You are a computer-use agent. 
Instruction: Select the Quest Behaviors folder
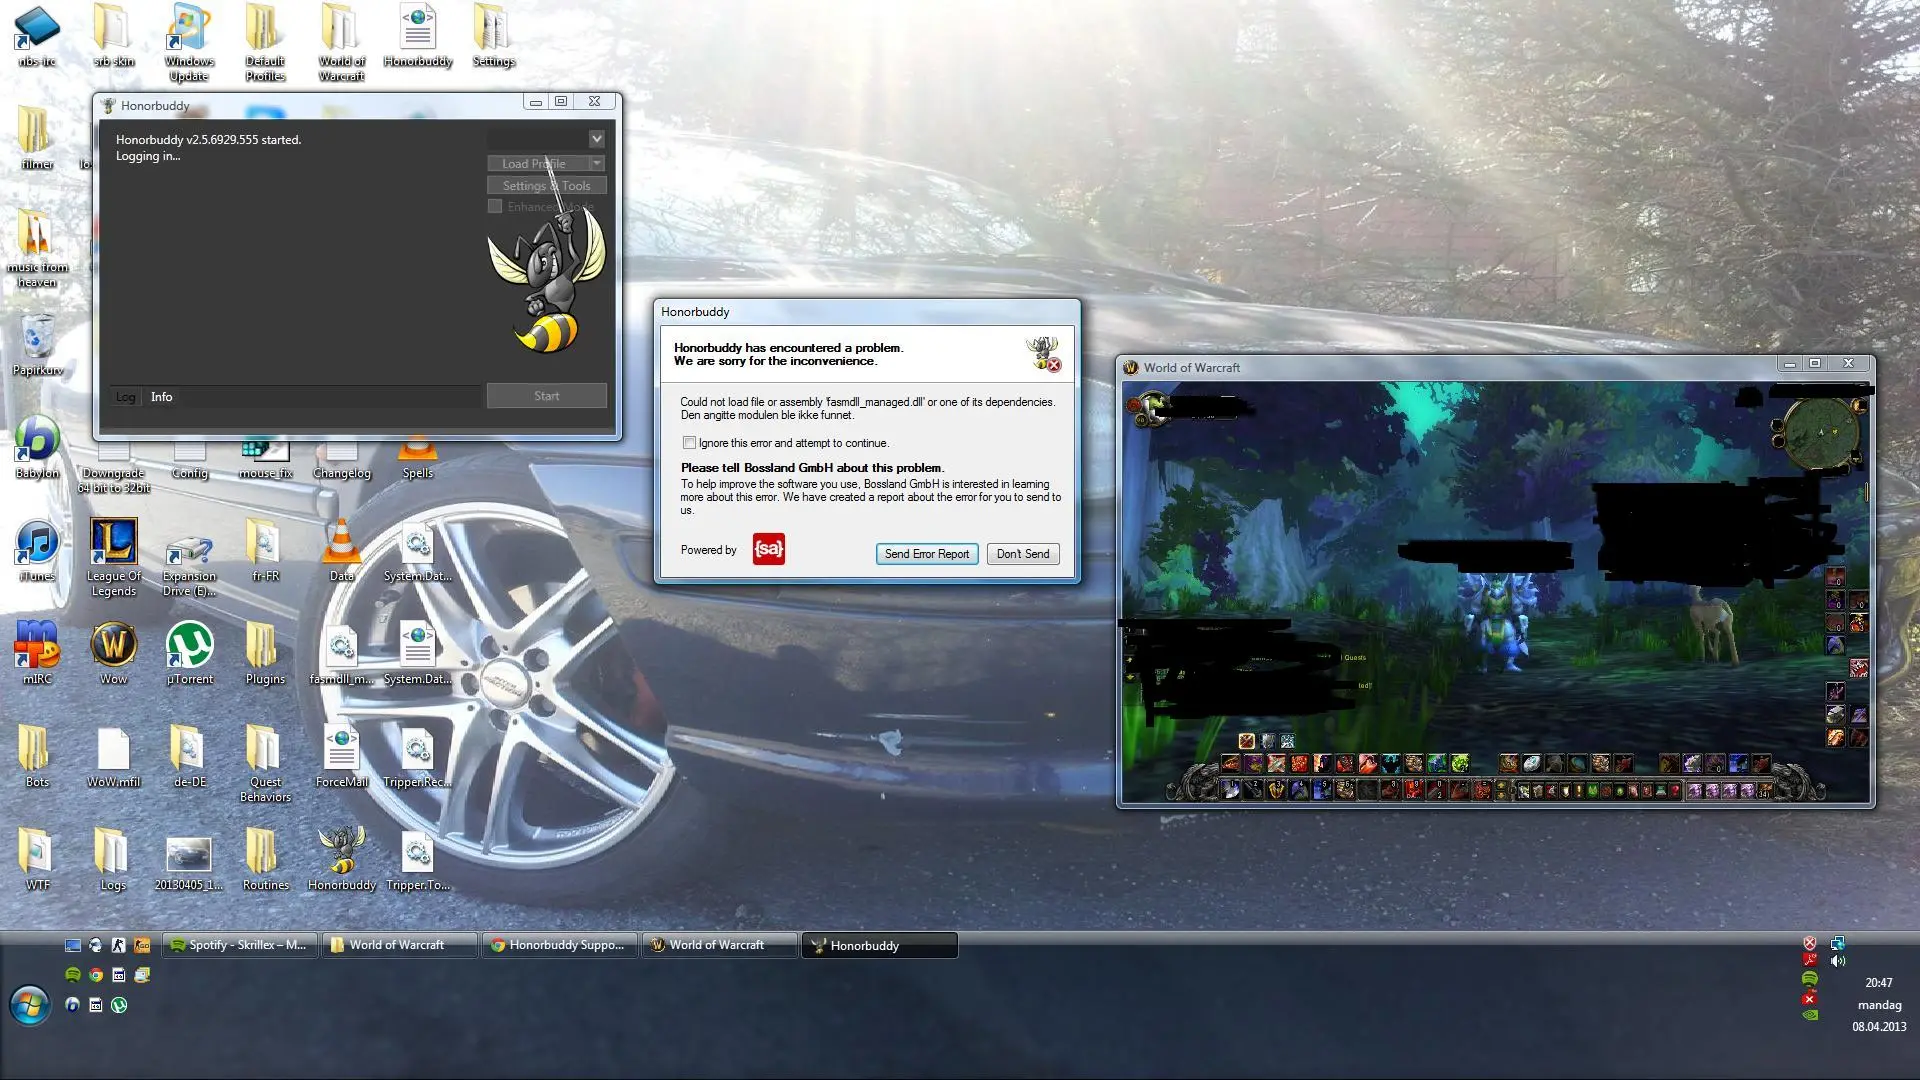265,763
